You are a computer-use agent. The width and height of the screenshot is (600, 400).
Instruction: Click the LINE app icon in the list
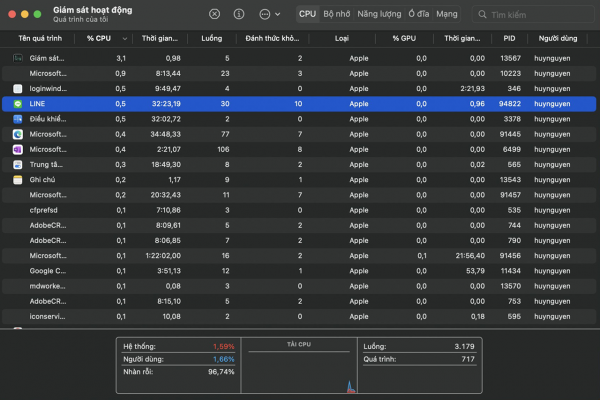(x=18, y=103)
